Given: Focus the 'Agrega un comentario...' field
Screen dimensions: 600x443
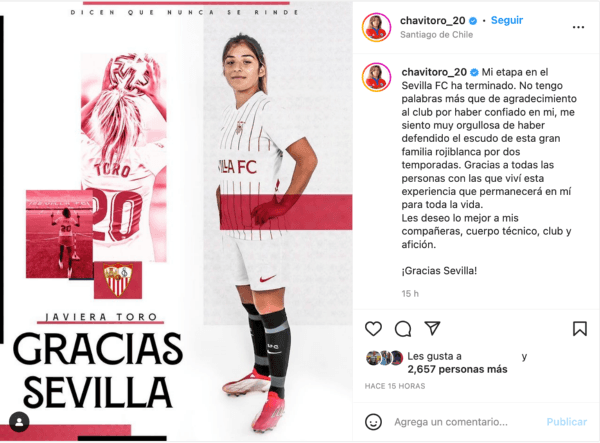Looking at the screenshot, I should (x=451, y=422).
